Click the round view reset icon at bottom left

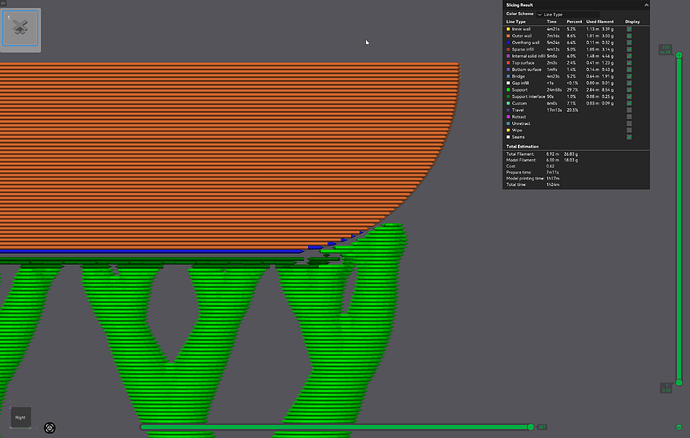[x=50, y=428]
